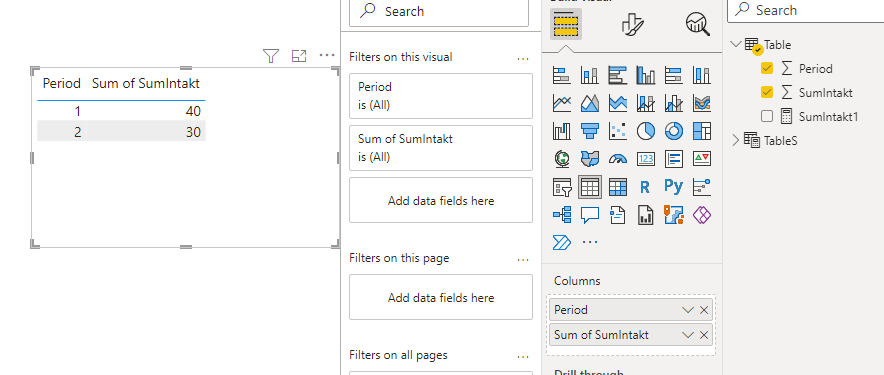884x375 pixels.
Task: Focus the Filters pane Search box
Action: click(x=439, y=12)
